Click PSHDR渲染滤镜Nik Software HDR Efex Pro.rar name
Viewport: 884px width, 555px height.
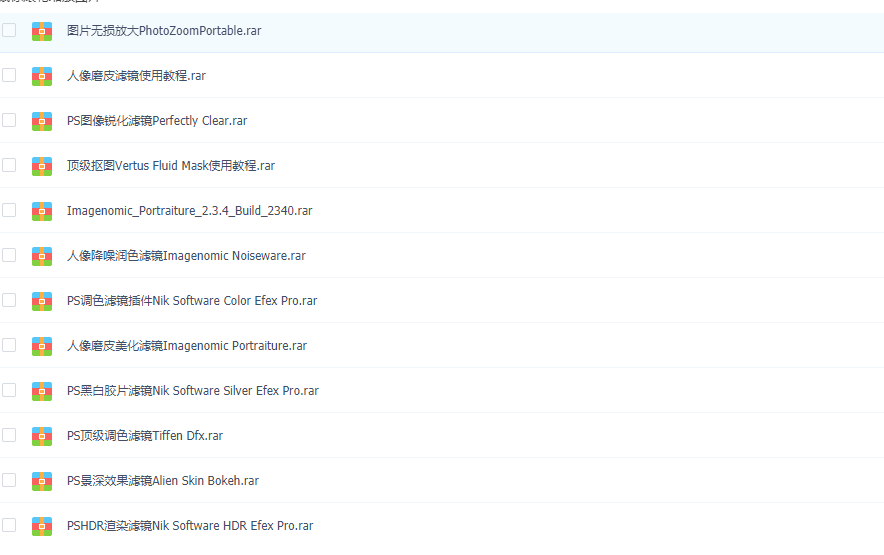[190, 526]
